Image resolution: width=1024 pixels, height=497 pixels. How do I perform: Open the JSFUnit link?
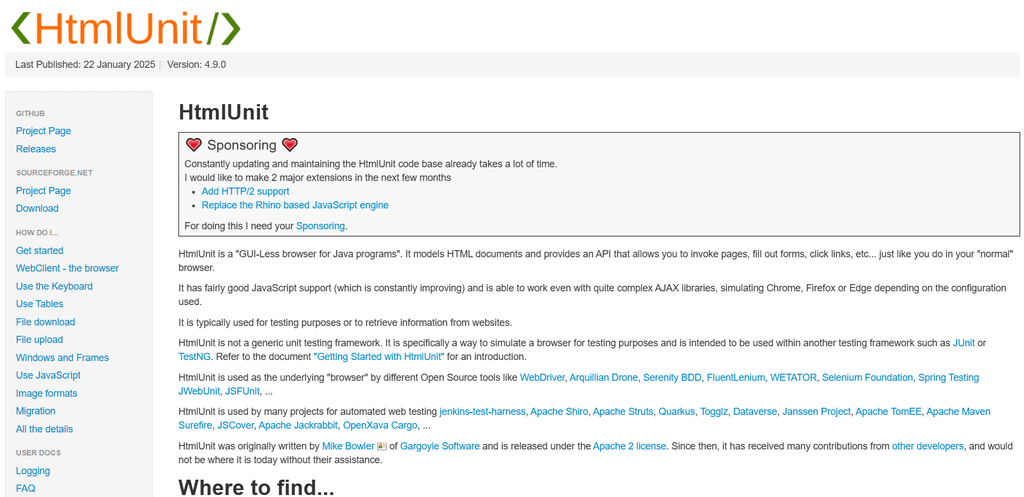click(242, 391)
